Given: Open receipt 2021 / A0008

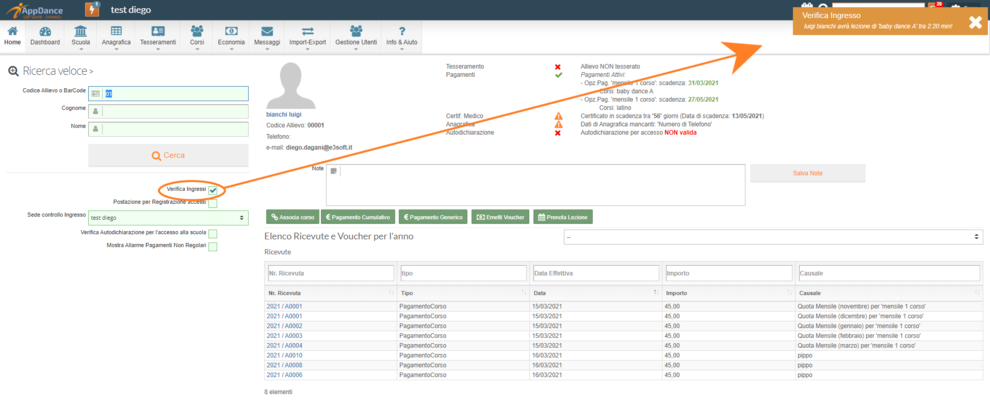Looking at the screenshot, I should 285,365.
